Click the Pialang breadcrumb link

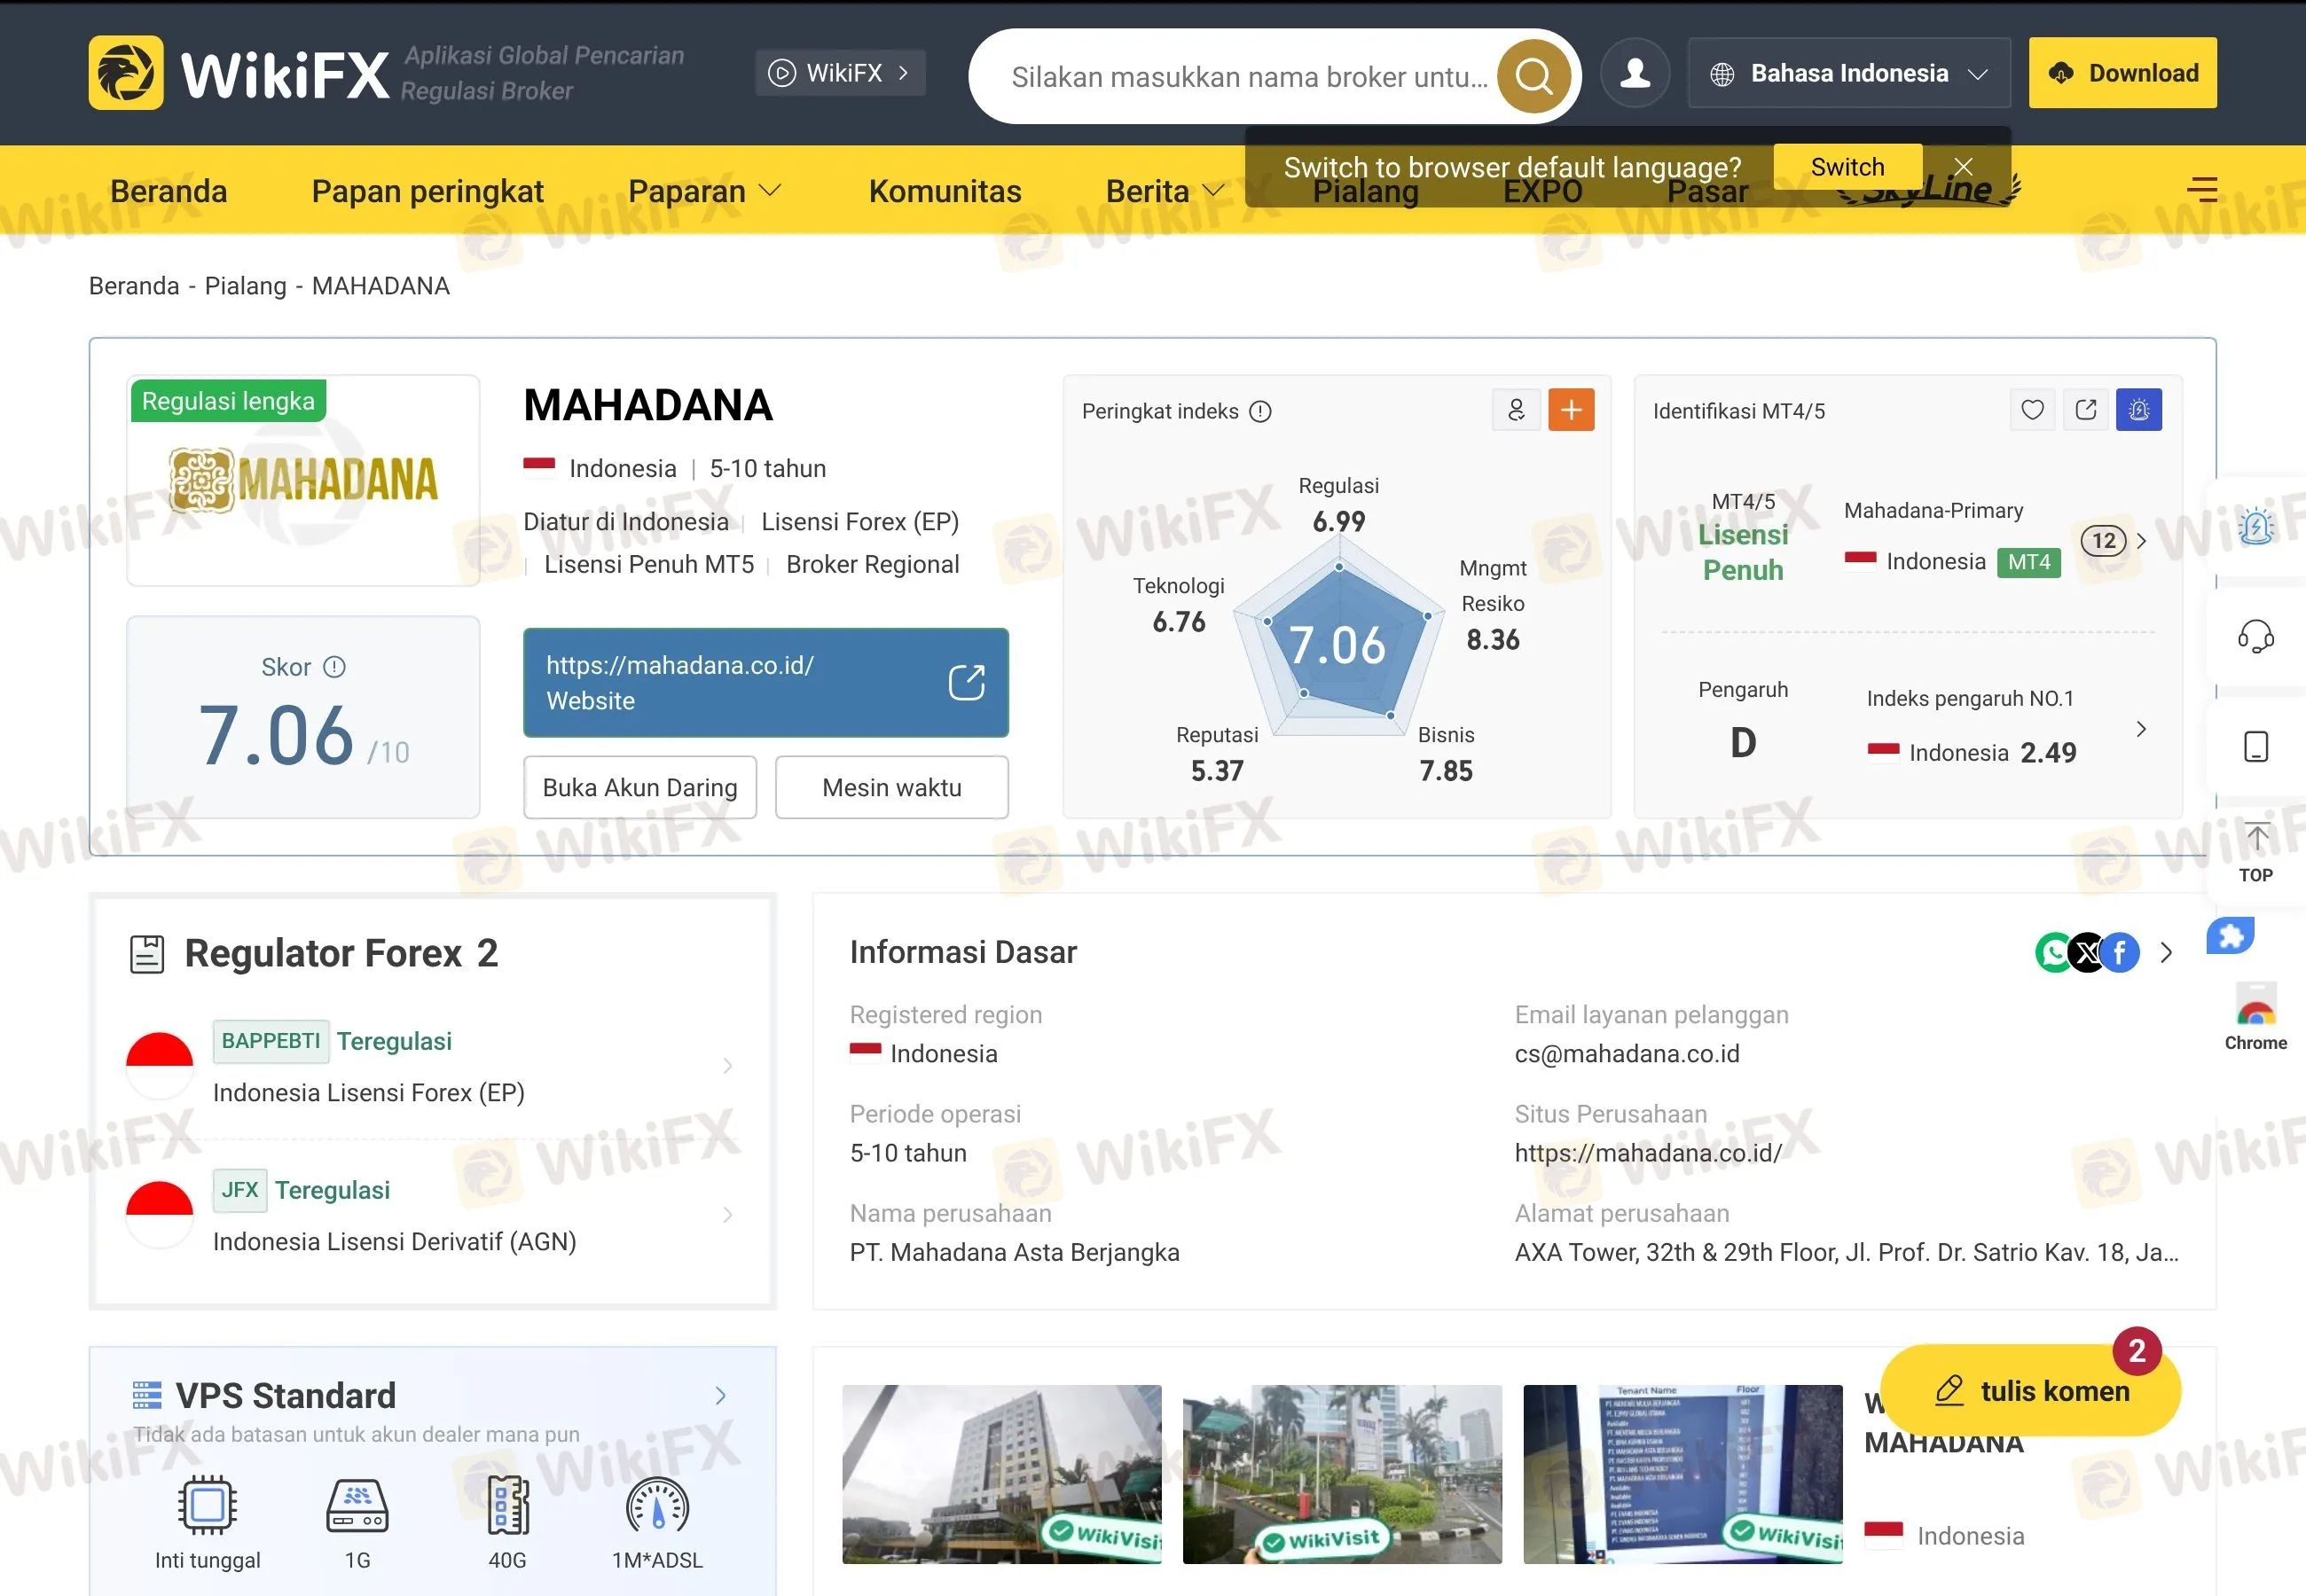[245, 286]
